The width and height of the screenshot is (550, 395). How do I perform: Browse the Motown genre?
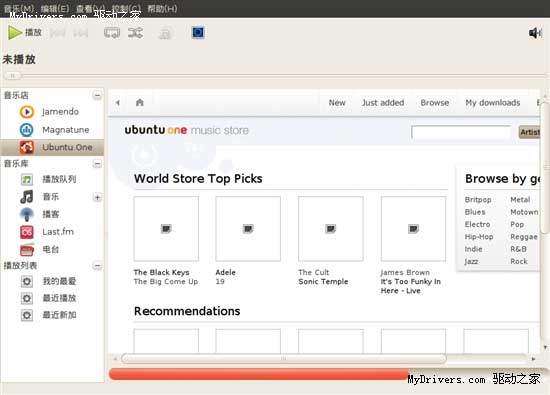(524, 212)
